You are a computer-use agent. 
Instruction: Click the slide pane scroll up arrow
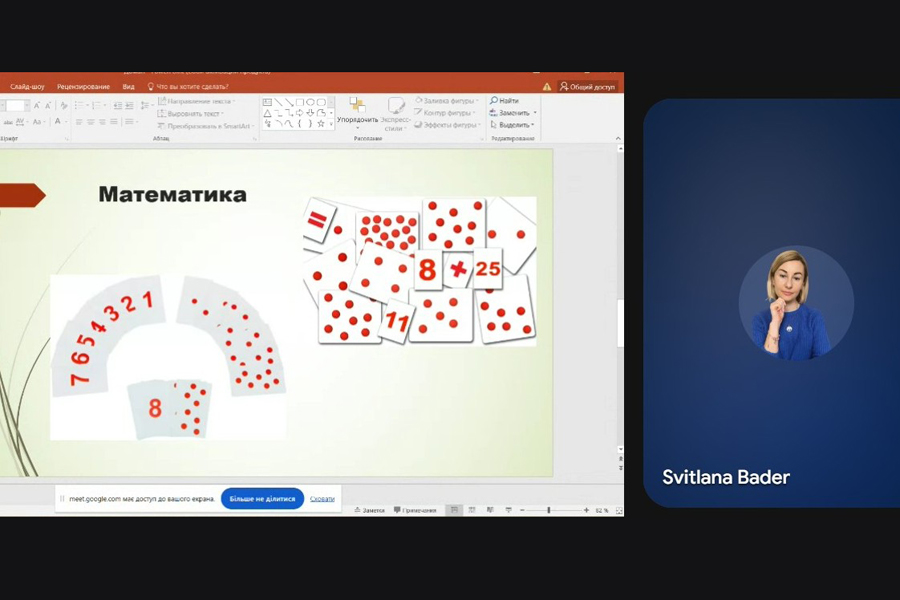tap(620, 149)
